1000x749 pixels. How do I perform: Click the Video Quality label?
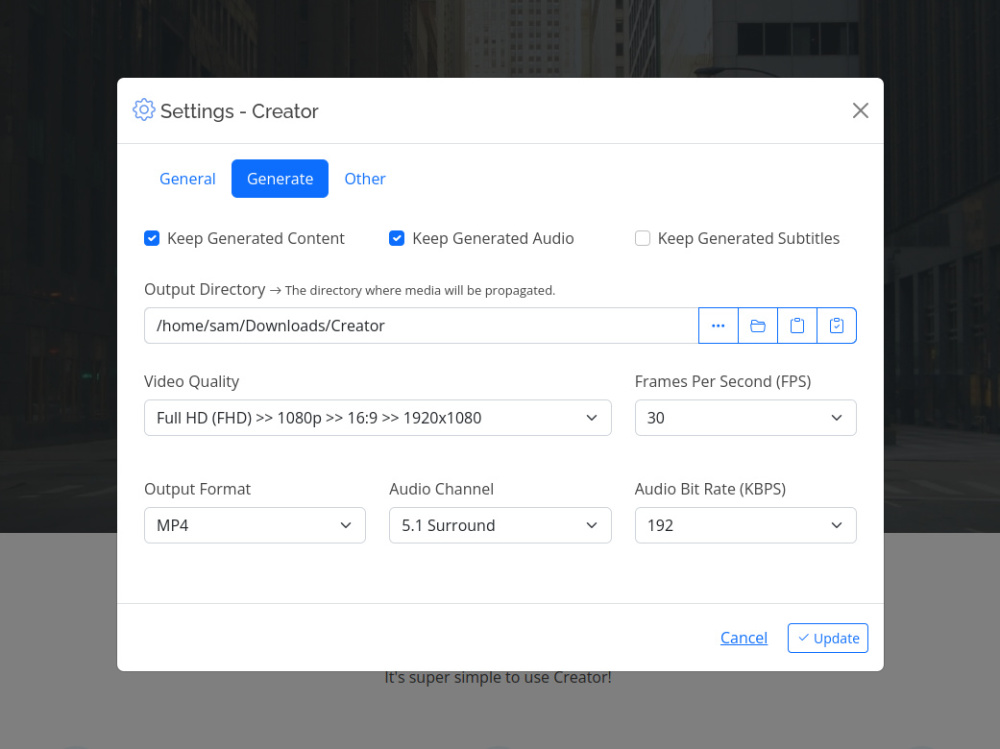pyautogui.click(x=191, y=382)
